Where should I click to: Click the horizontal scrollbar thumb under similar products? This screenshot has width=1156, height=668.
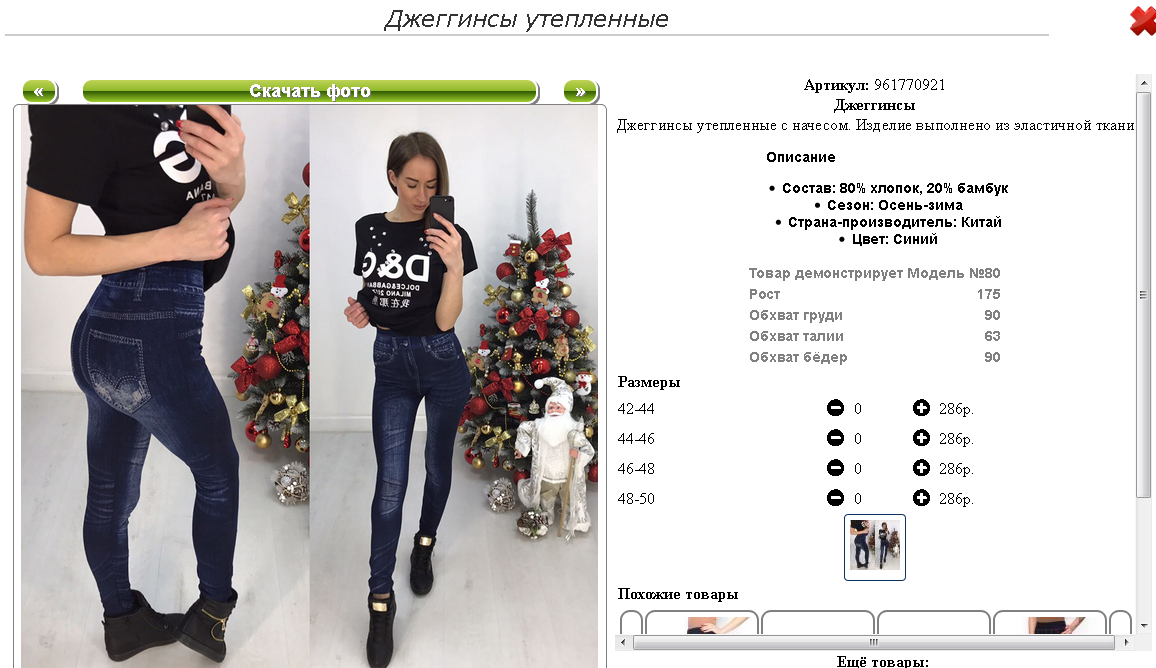(x=874, y=642)
